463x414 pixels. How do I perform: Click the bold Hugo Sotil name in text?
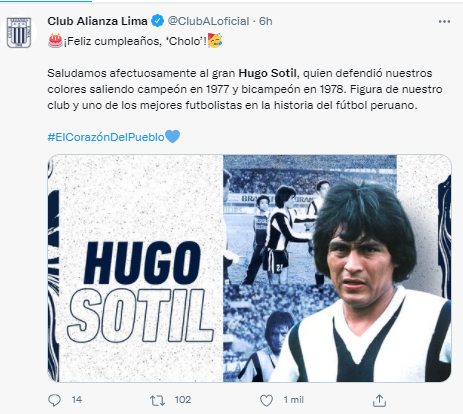point(267,73)
